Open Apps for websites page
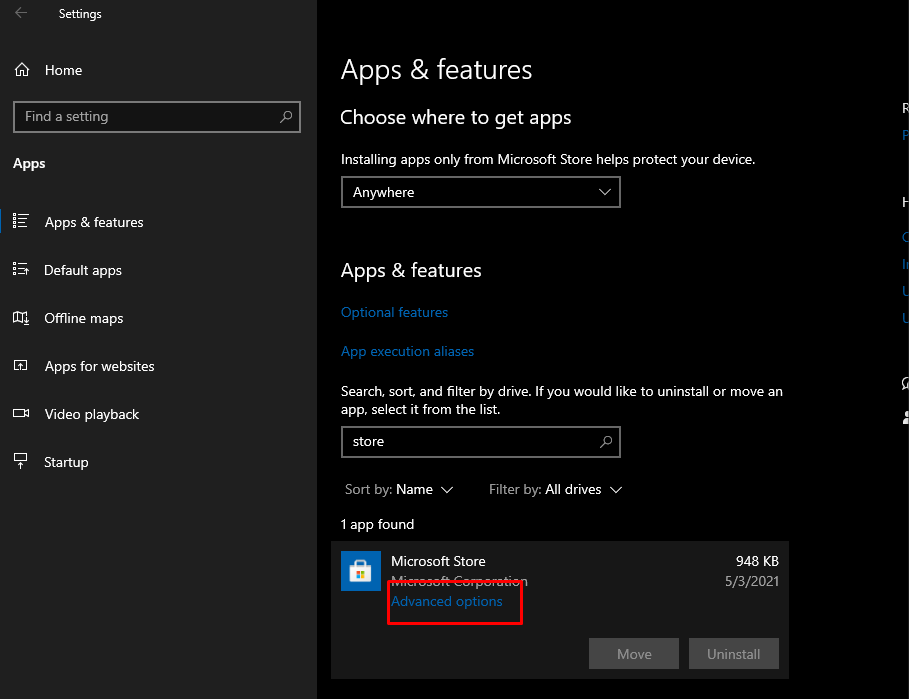 coord(100,366)
